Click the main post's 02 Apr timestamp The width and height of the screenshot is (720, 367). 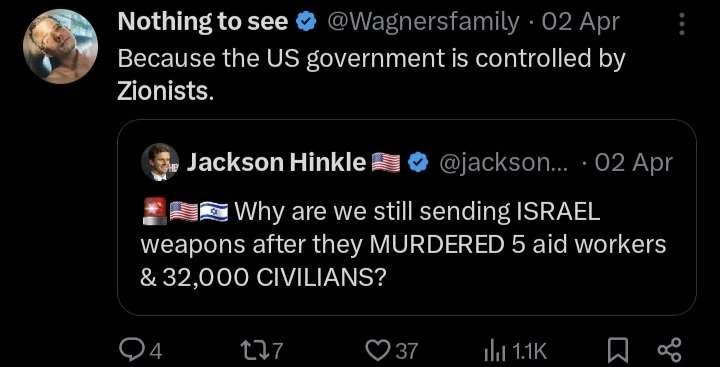[580, 23]
